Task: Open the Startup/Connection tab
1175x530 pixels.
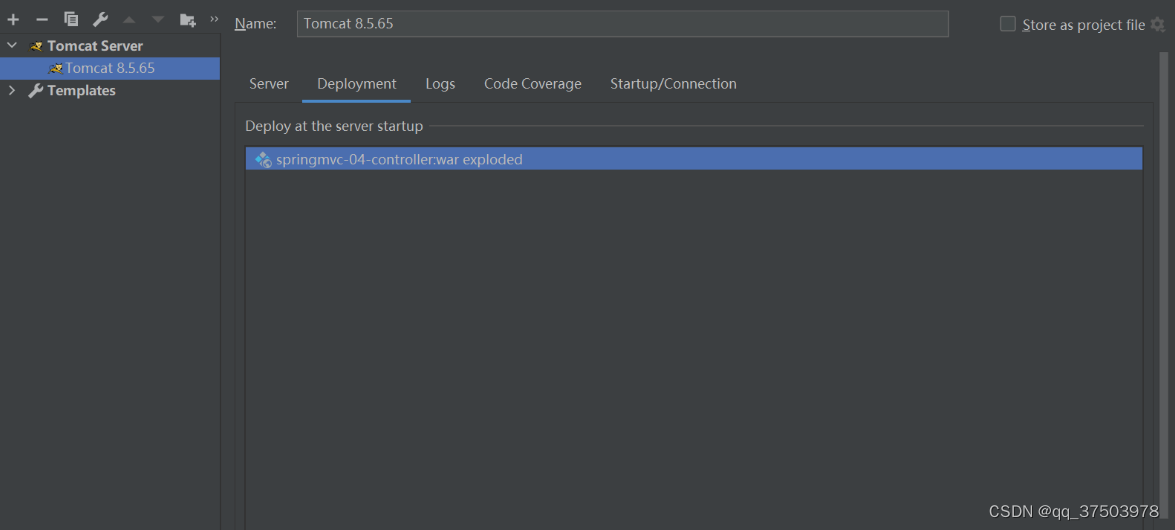Action: pyautogui.click(x=673, y=84)
